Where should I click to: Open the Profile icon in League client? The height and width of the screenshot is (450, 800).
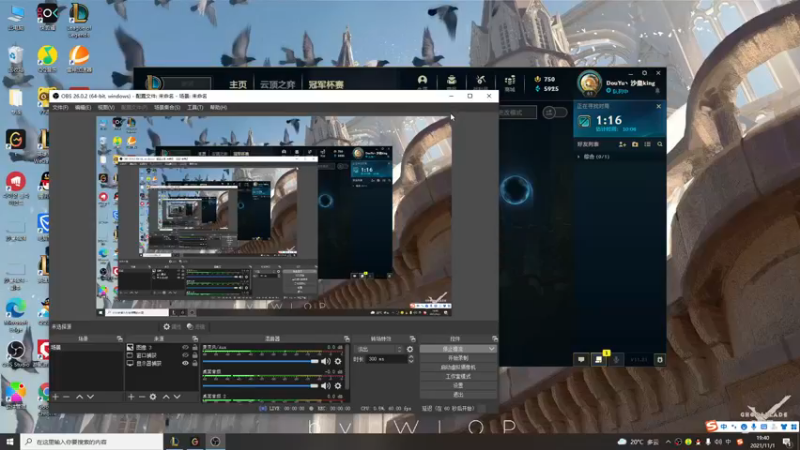[x=422, y=82]
